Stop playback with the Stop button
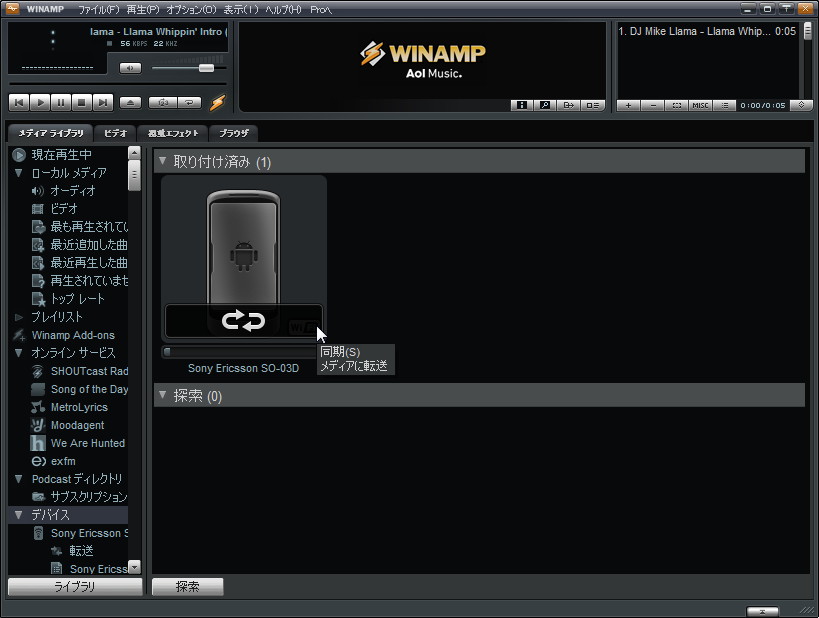 click(81, 102)
